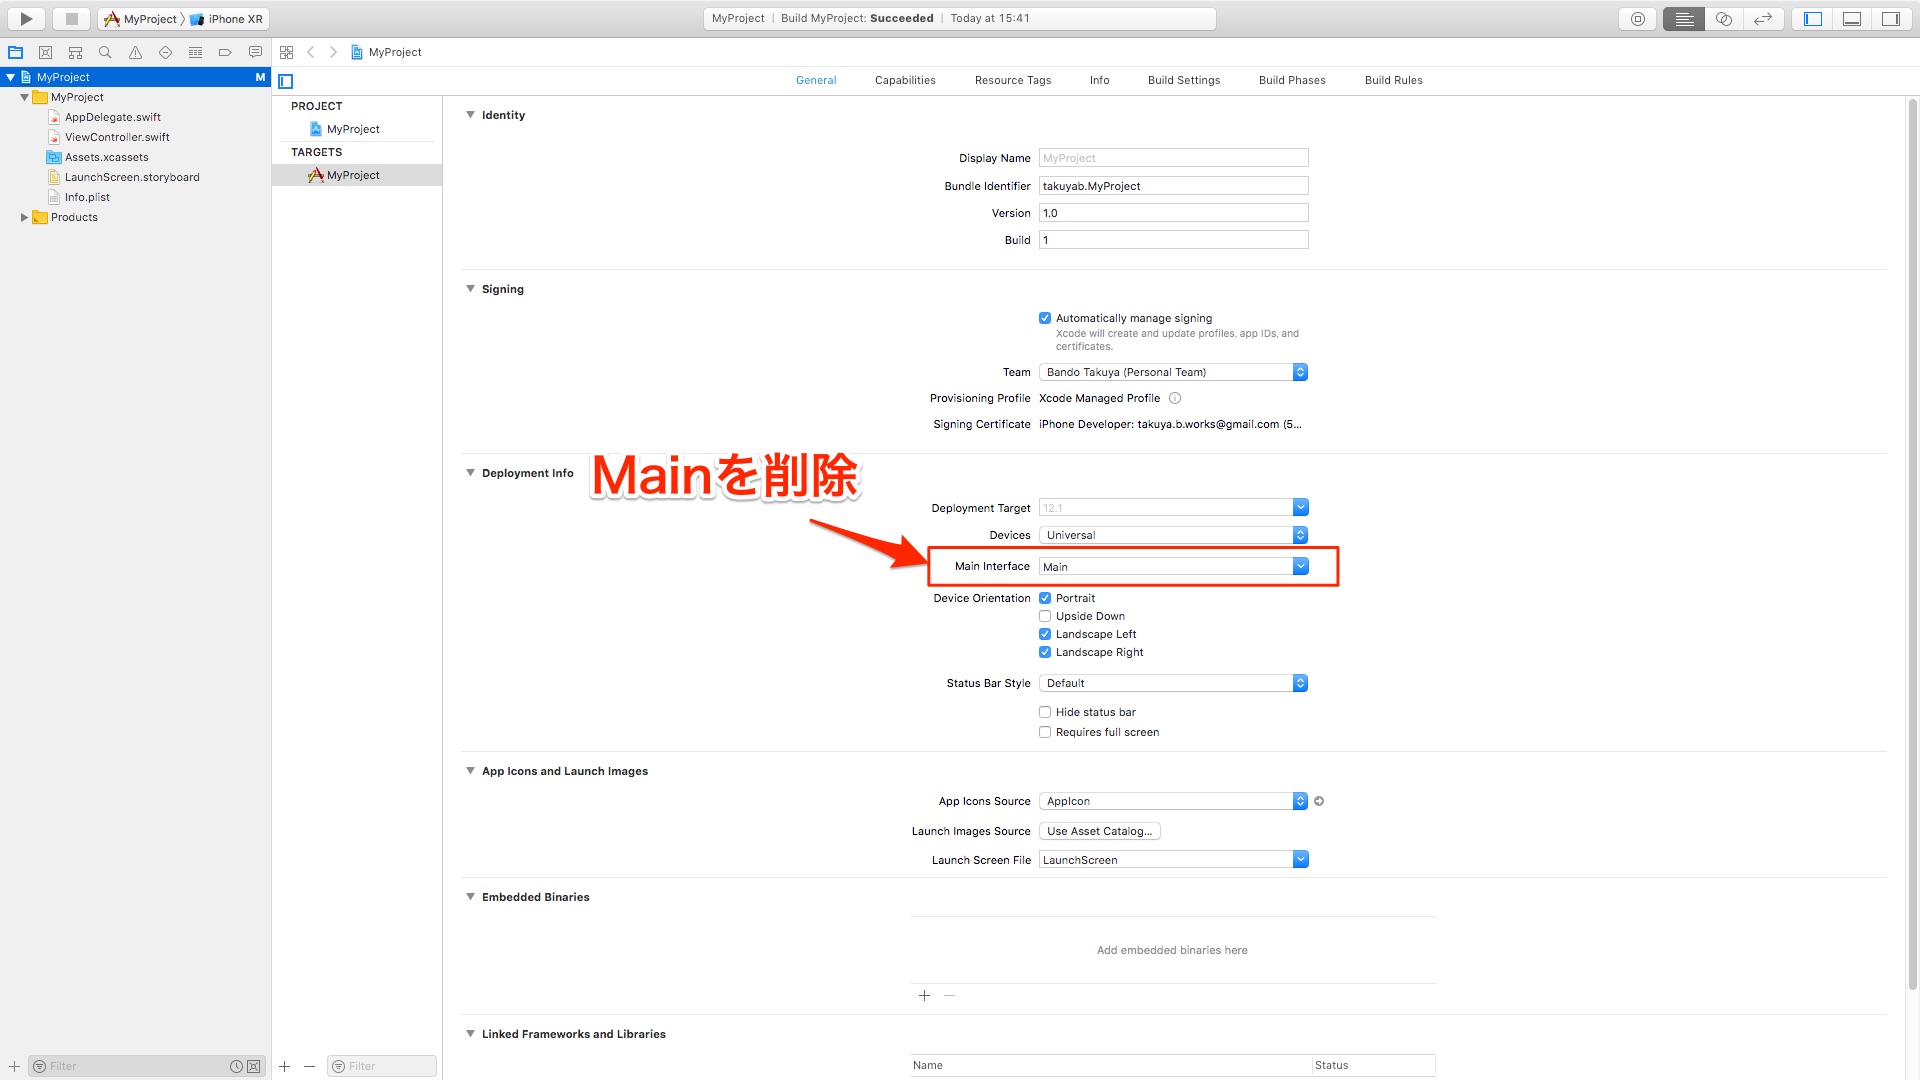
Task: Switch to the Capabilities tab
Action: click(905, 80)
